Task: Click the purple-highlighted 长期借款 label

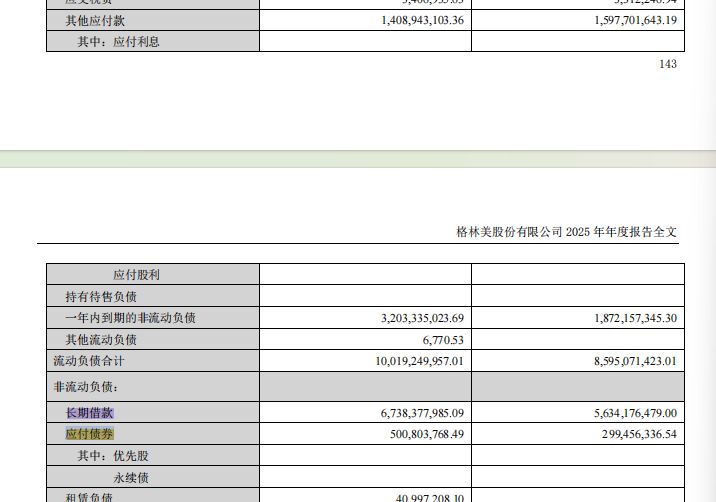Action: [89, 413]
